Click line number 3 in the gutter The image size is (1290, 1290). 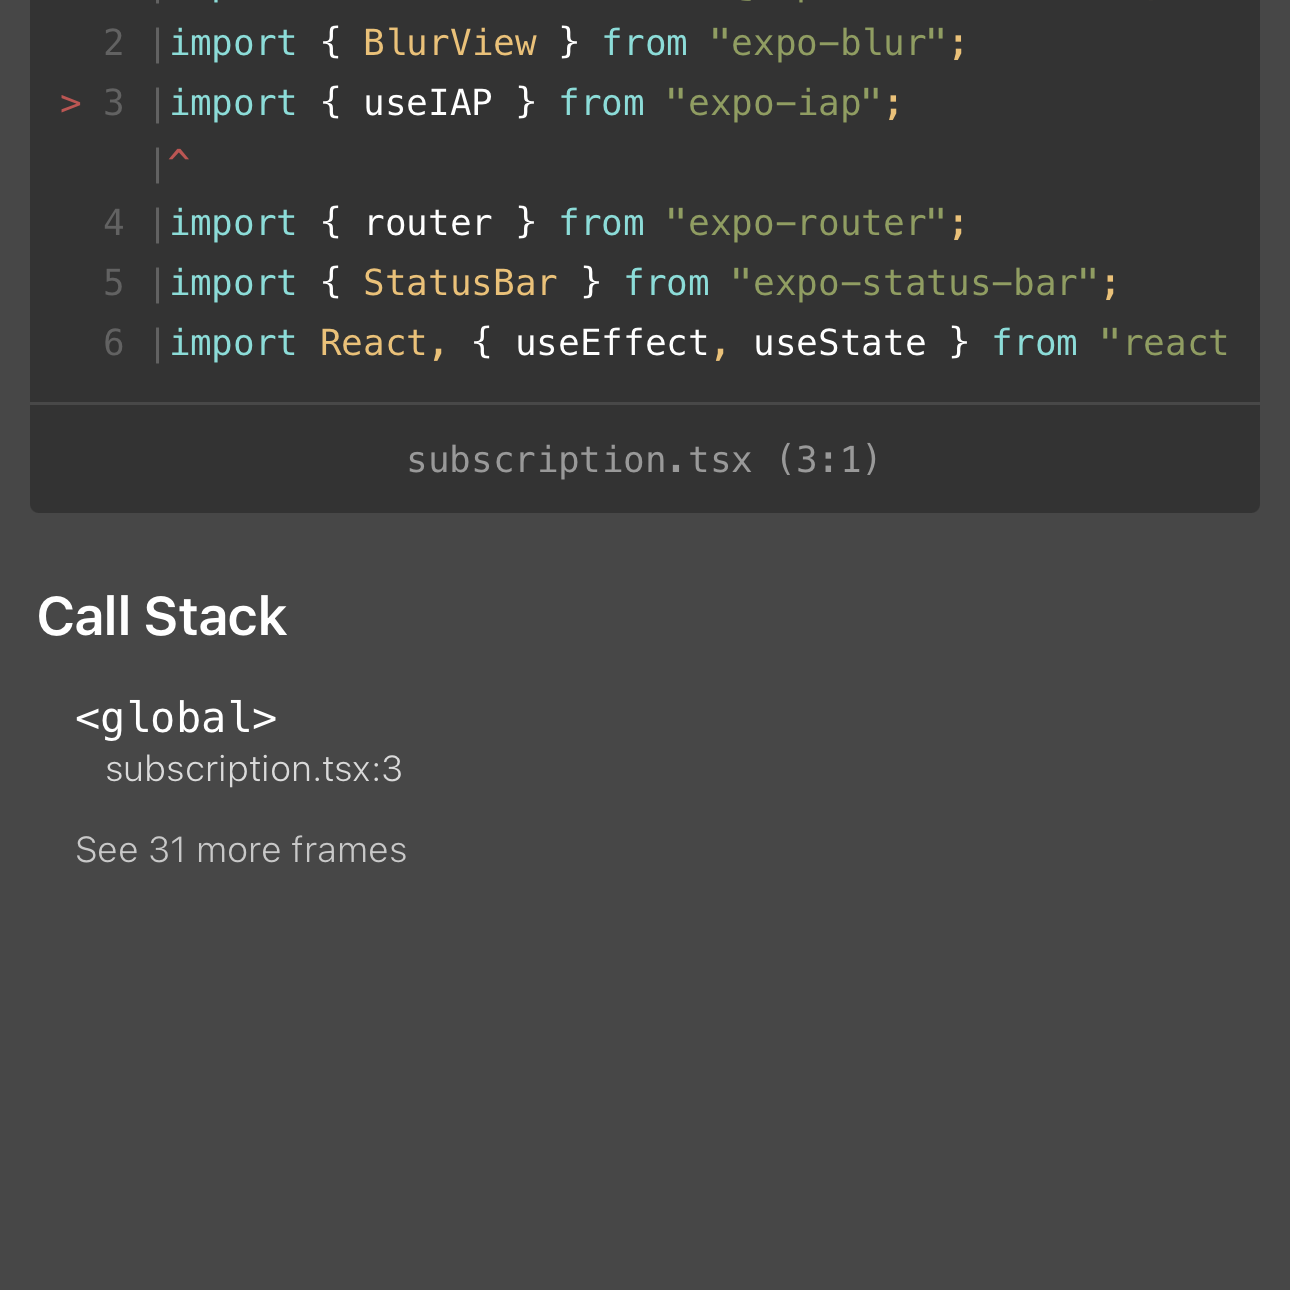114,104
